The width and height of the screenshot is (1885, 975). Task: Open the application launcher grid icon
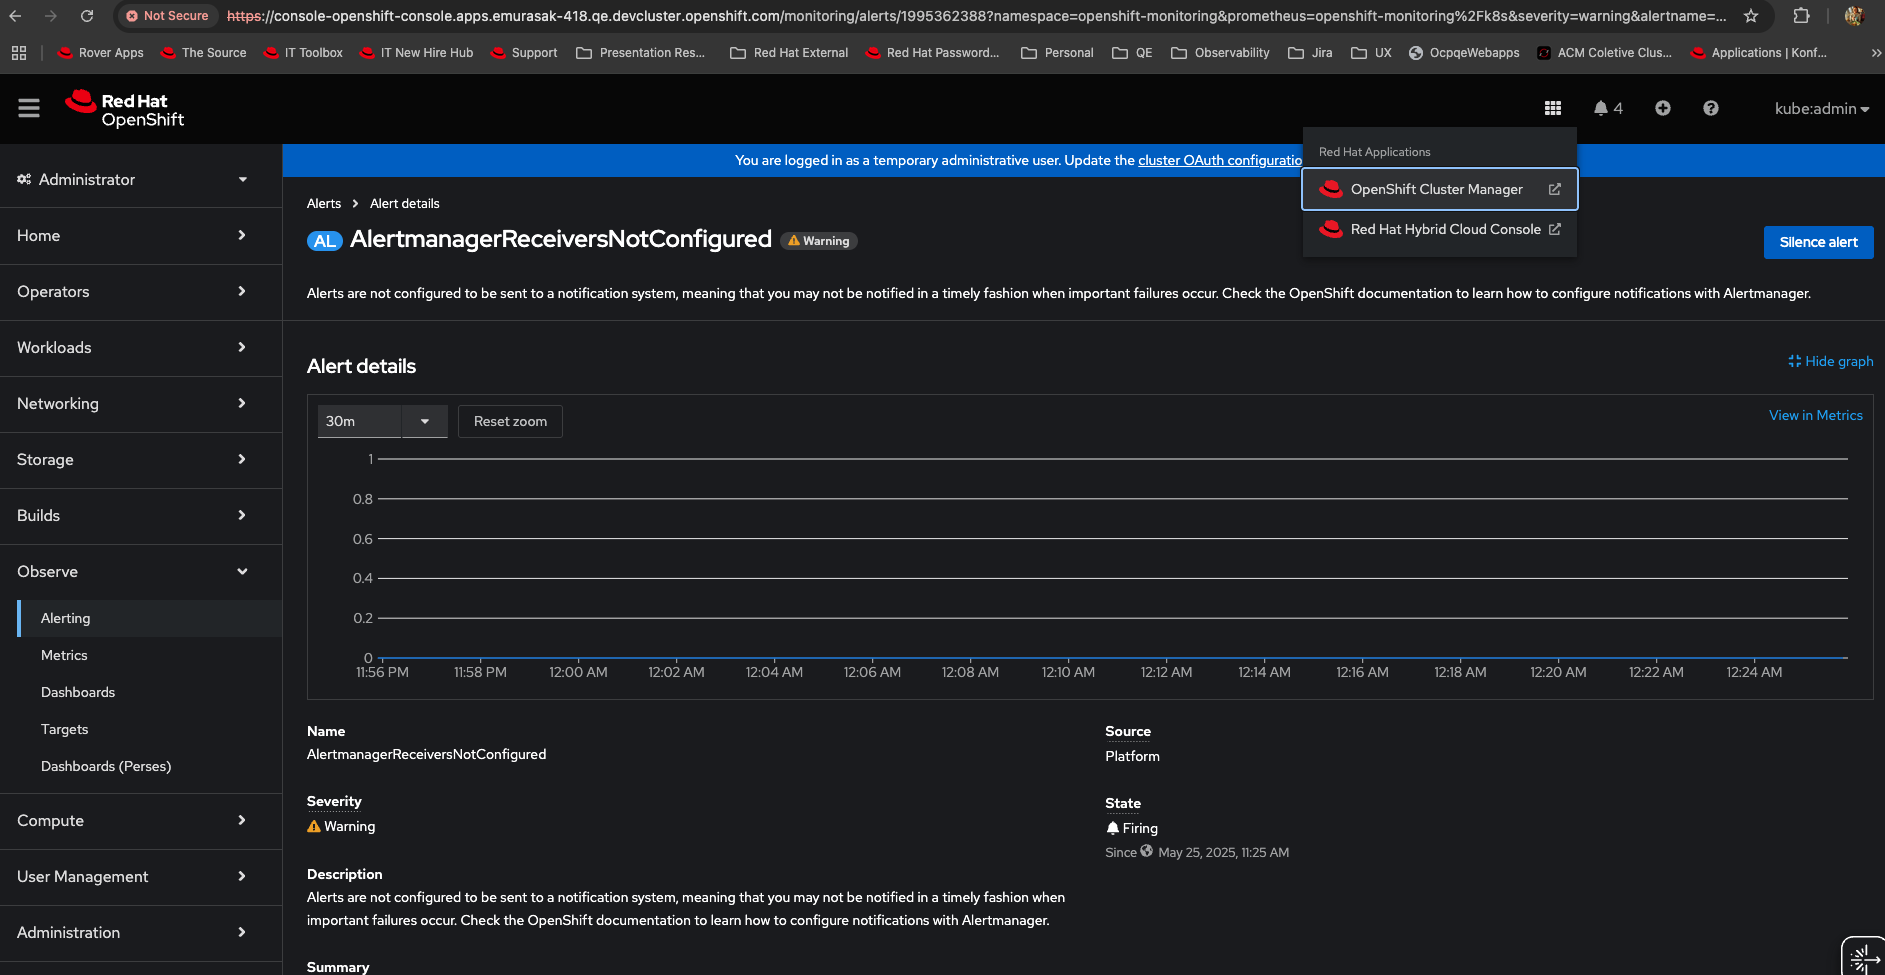coord(1552,108)
